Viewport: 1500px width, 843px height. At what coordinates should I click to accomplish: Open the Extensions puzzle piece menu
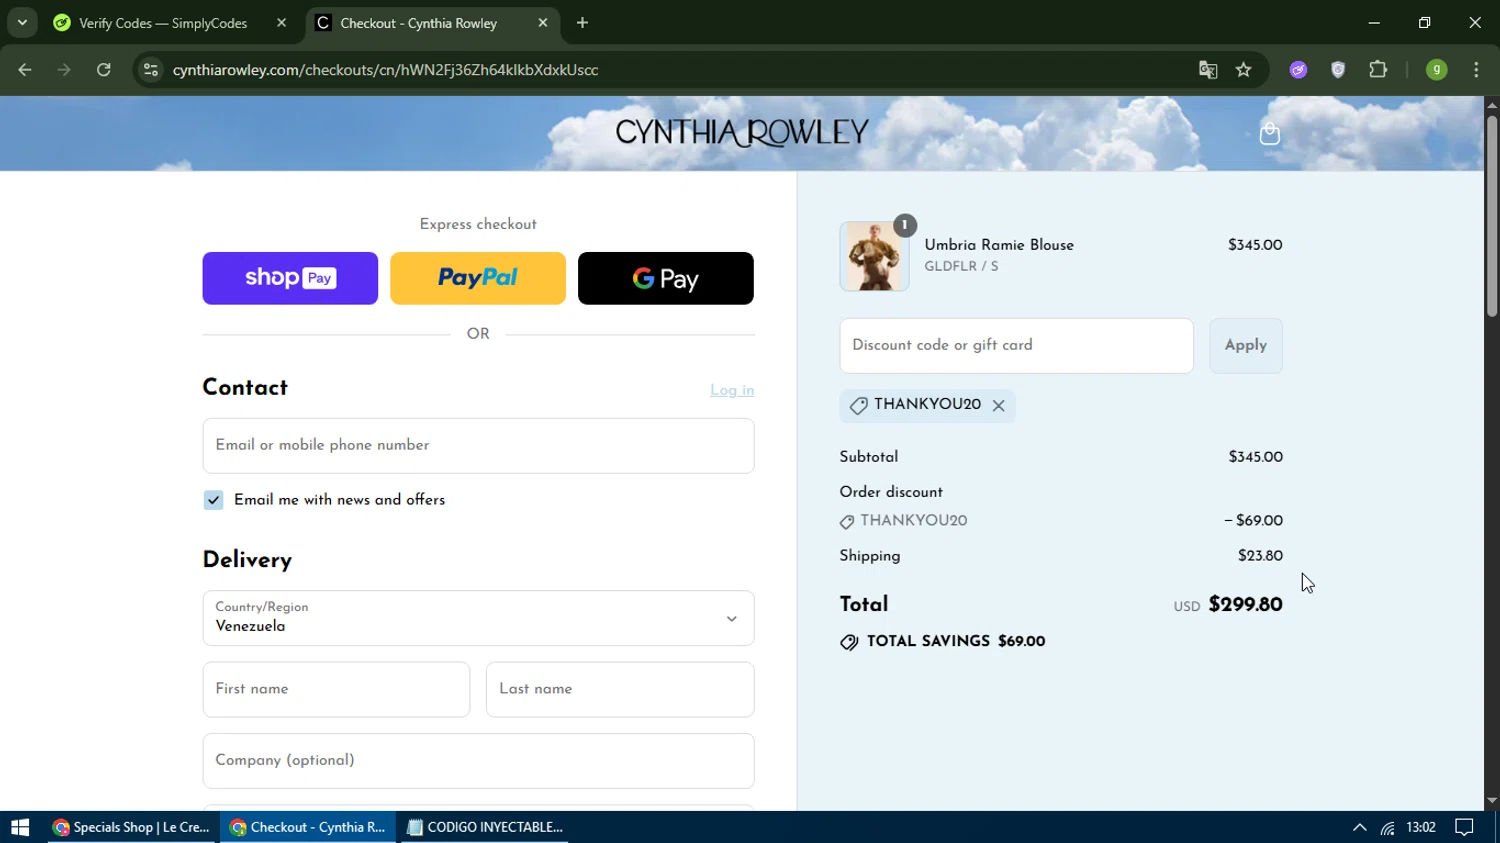coord(1378,70)
